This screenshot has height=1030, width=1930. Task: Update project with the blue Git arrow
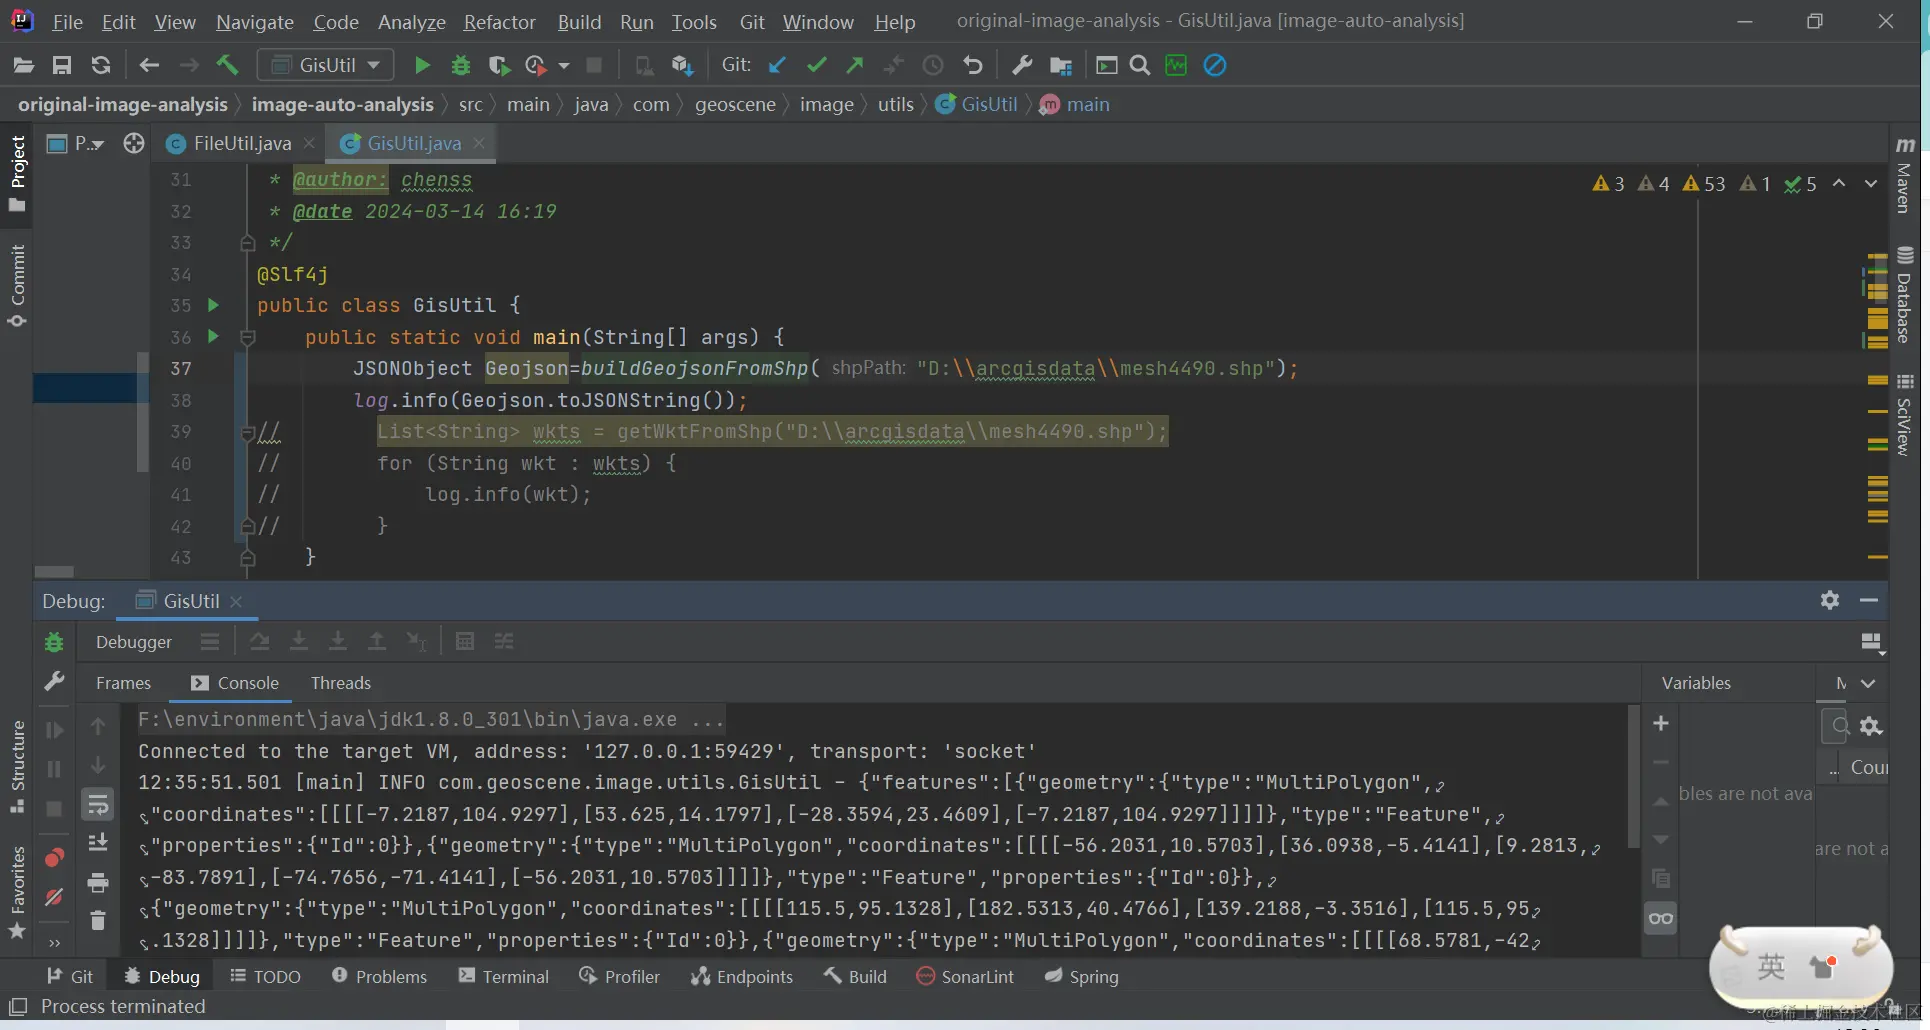(777, 65)
